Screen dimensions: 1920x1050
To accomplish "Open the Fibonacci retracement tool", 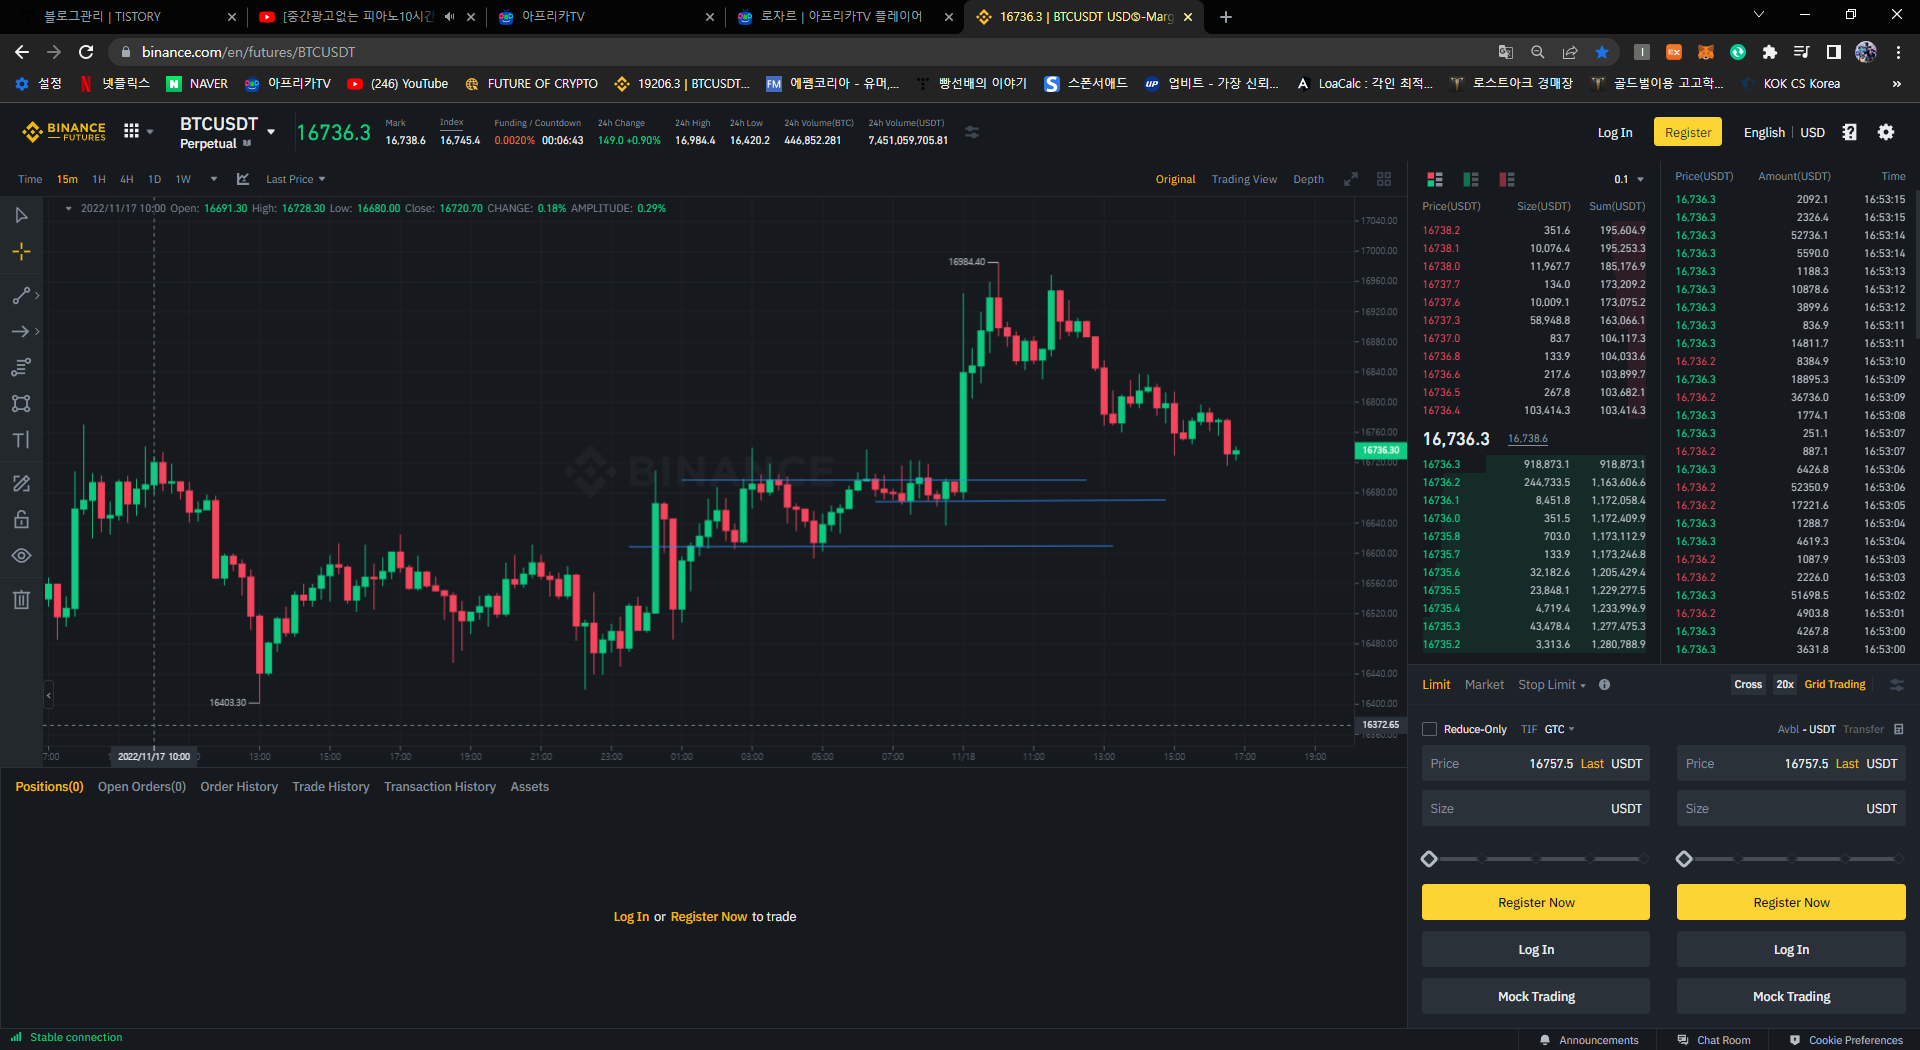I will [x=21, y=368].
